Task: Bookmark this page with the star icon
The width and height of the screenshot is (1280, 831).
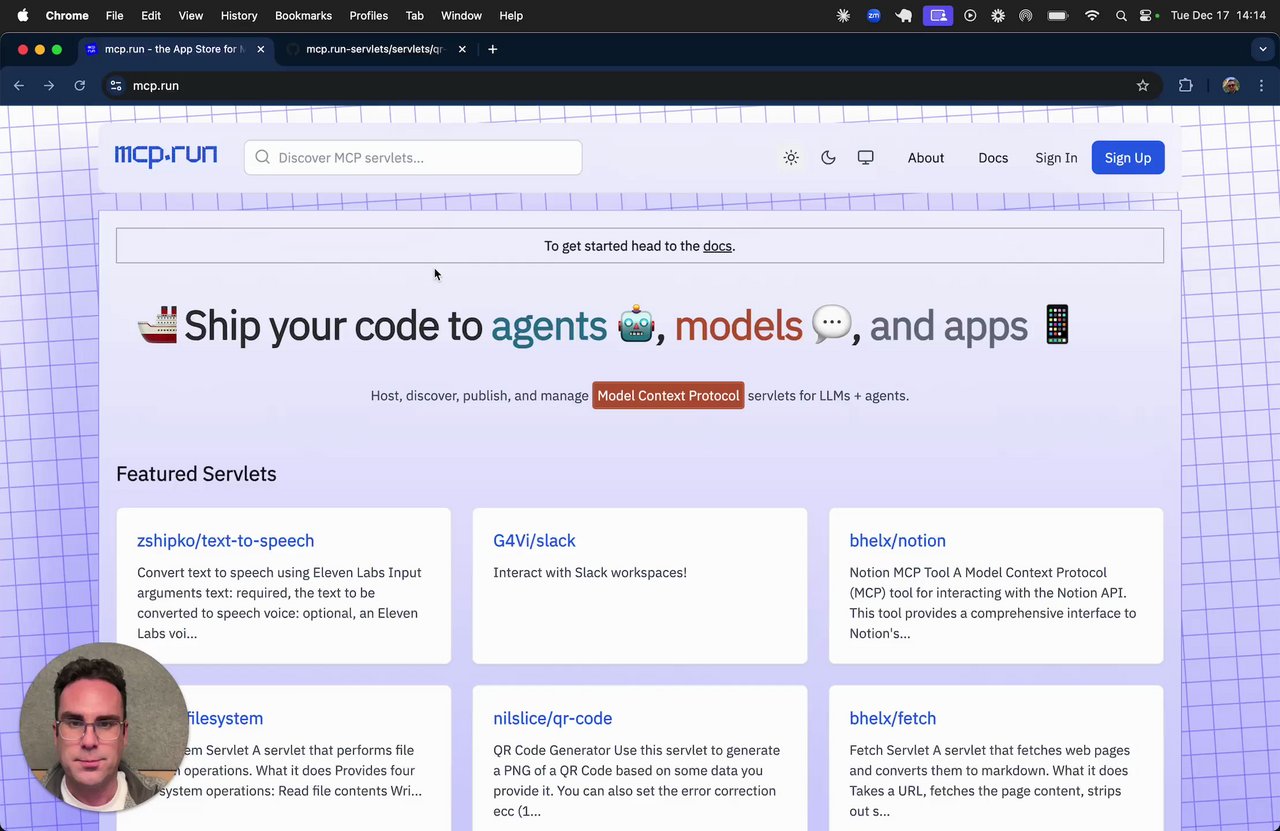Action: pos(1143,86)
